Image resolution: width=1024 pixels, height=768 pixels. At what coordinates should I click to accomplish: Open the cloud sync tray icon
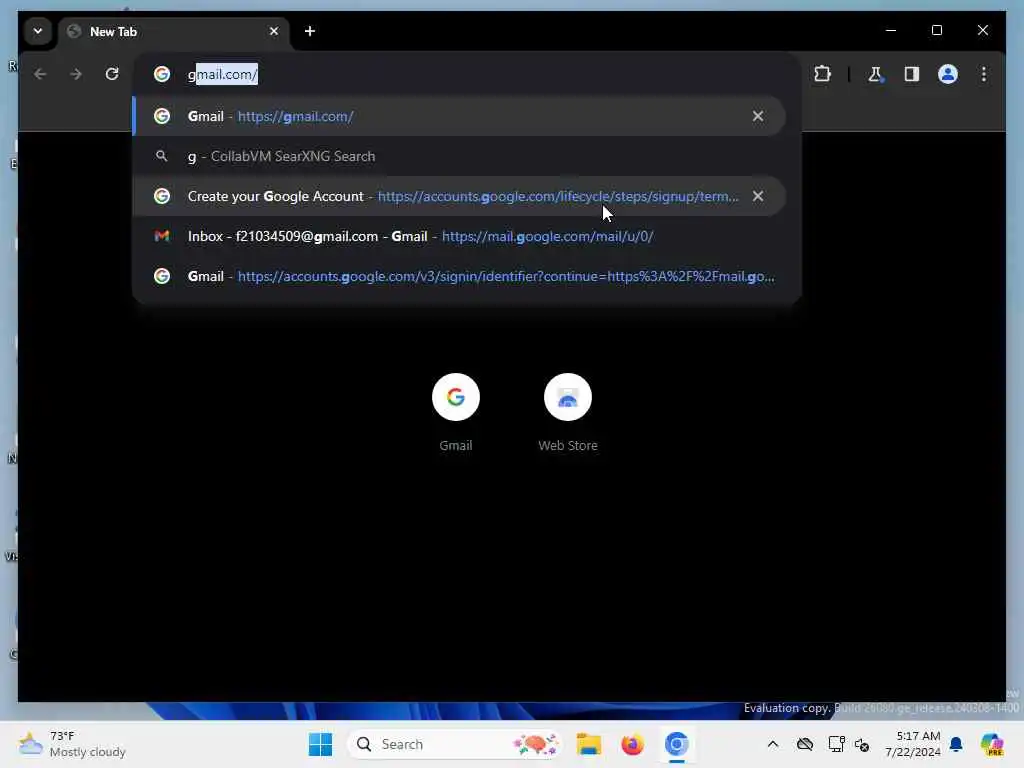(x=805, y=744)
